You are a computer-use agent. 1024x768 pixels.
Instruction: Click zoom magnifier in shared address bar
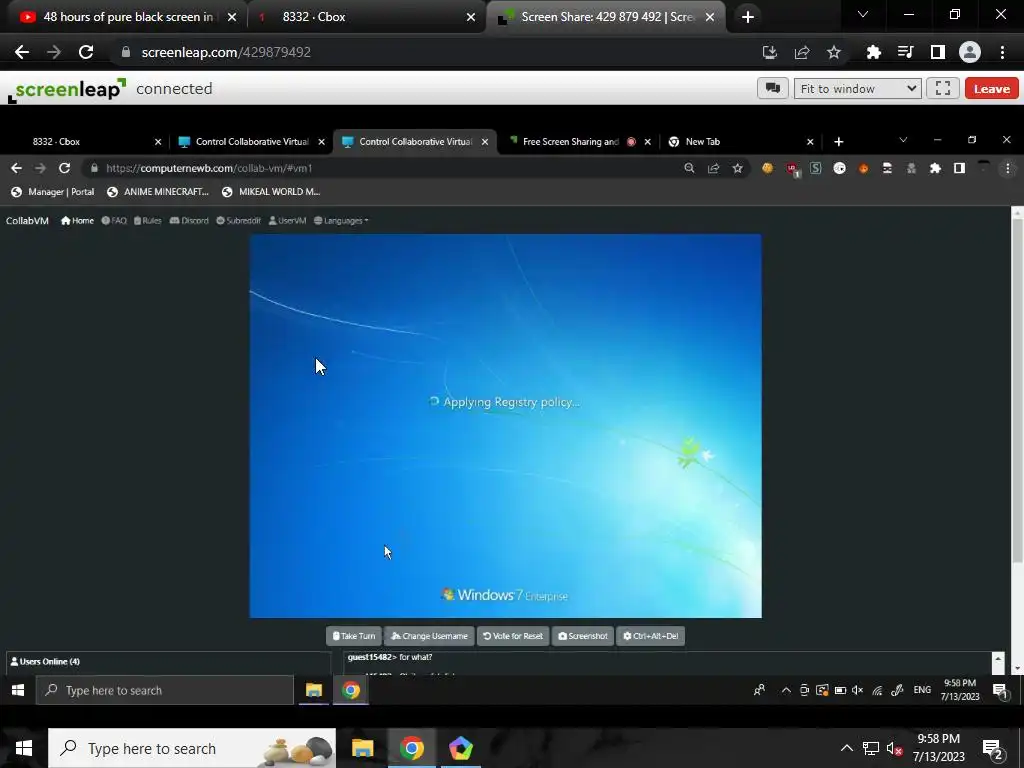pos(689,168)
